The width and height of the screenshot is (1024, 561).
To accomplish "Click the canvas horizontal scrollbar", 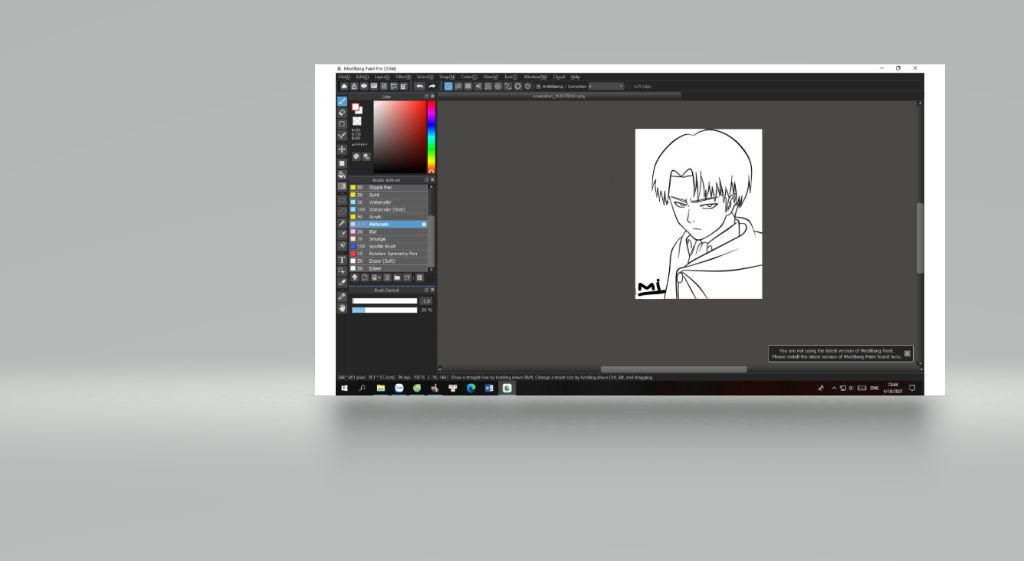I will pyautogui.click(x=673, y=370).
